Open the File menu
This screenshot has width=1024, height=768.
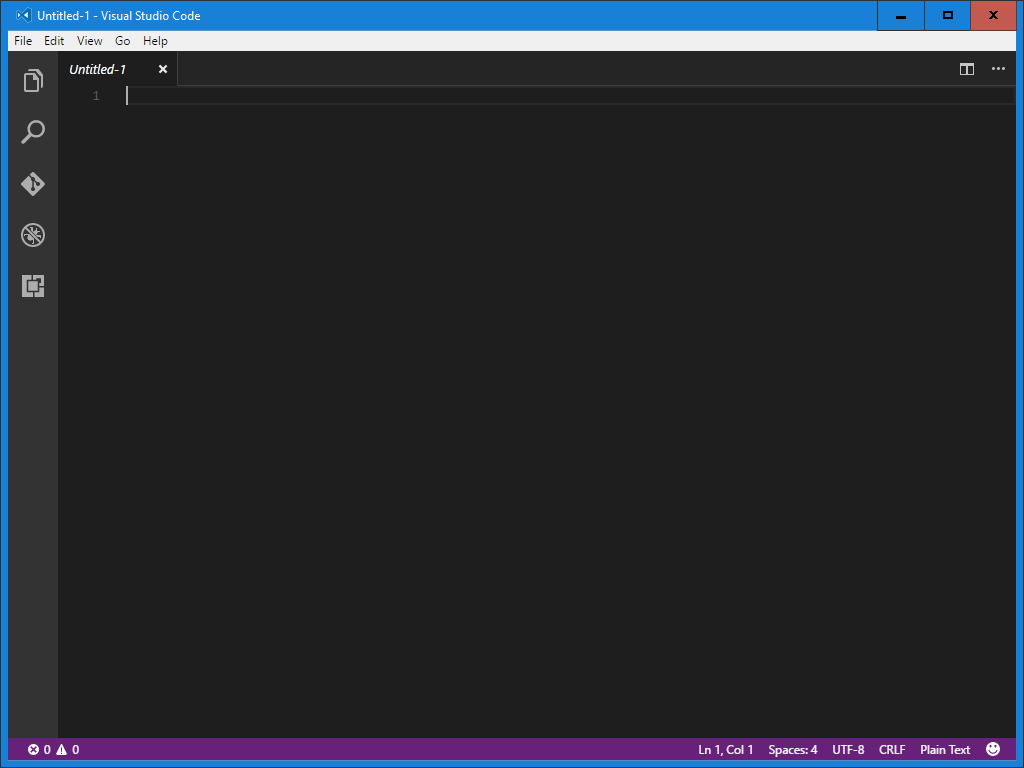22,41
